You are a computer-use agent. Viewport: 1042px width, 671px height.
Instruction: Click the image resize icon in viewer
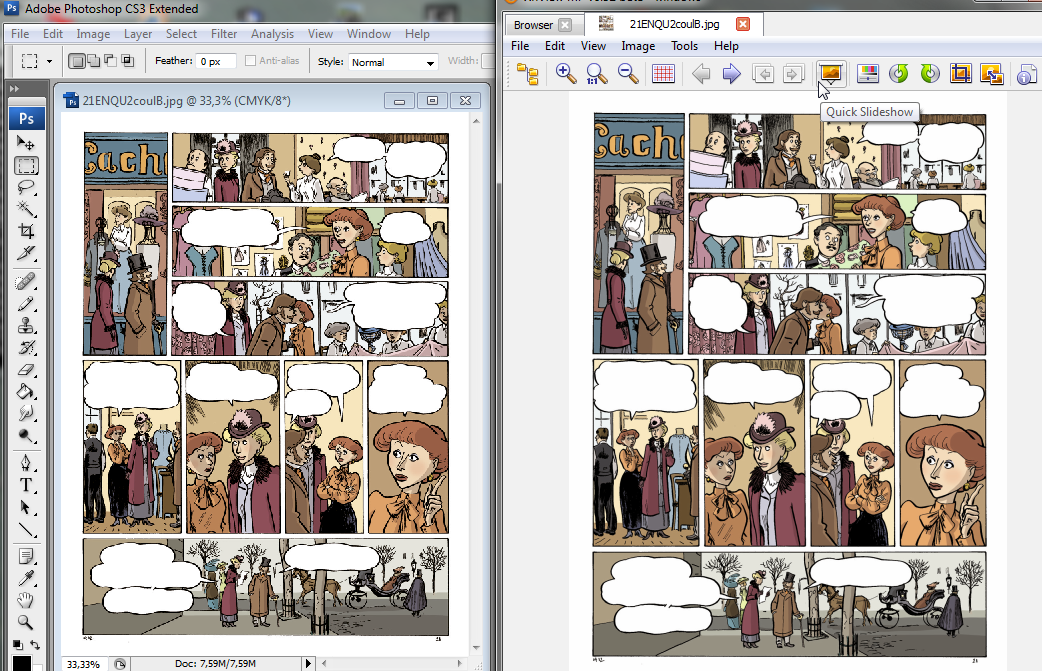click(x=991, y=73)
